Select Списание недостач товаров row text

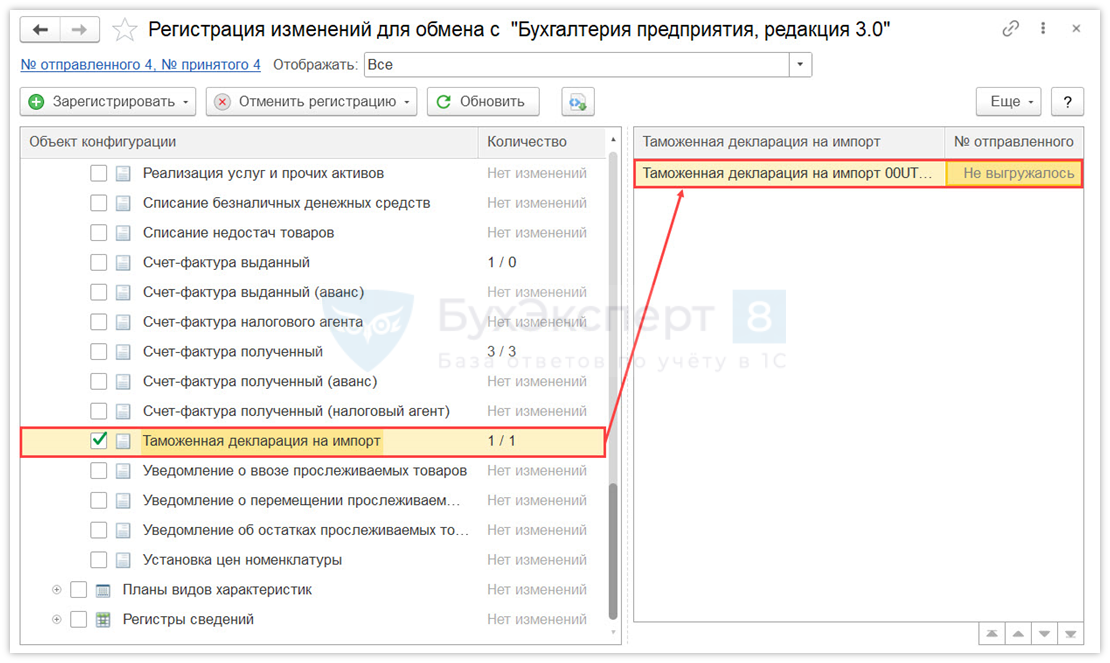(238, 233)
